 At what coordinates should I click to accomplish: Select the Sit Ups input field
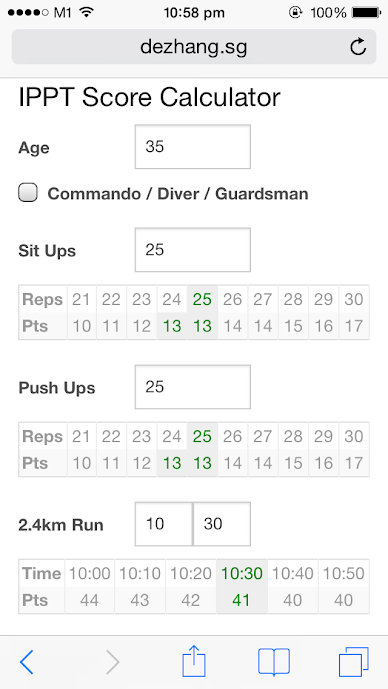coord(193,250)
